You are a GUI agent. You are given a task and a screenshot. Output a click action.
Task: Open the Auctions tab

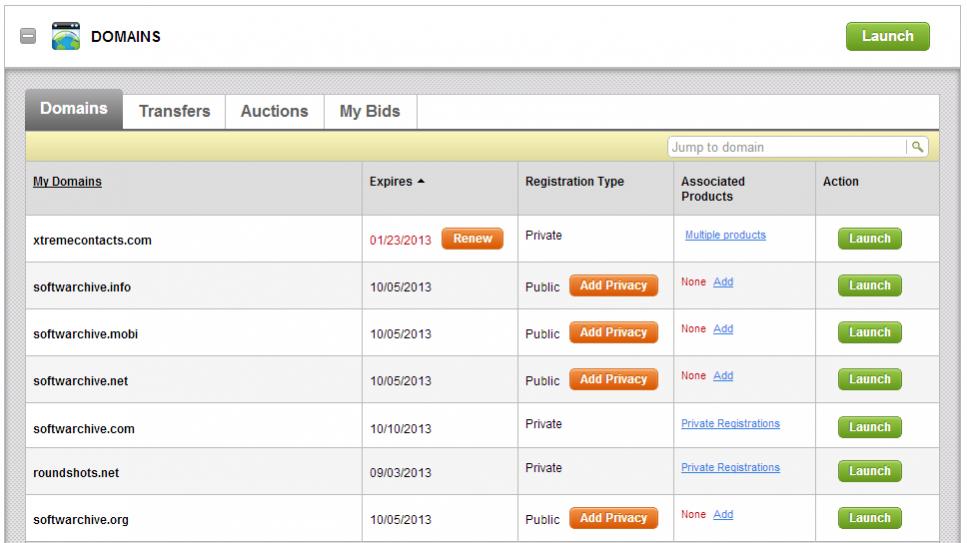(x=274, y=111)
